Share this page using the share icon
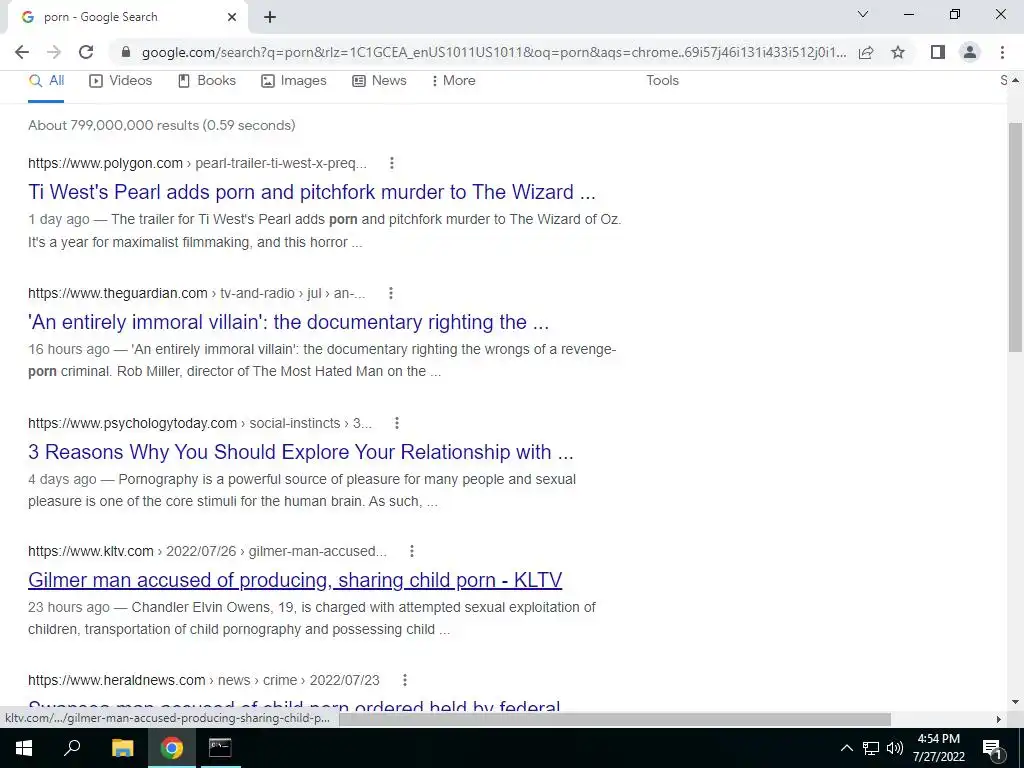The height and width of the screenshot is (768, 1024). 866,52
